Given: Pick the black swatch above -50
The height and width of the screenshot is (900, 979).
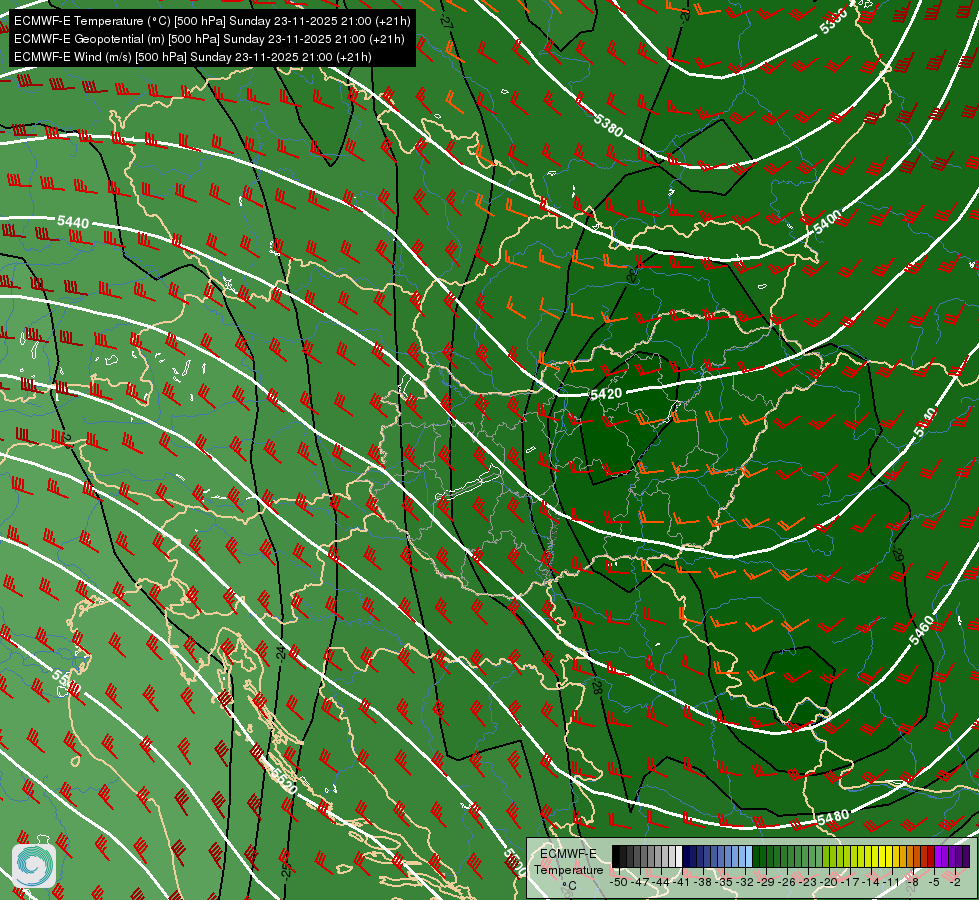Looking at the screenshot, I should 616,856.
